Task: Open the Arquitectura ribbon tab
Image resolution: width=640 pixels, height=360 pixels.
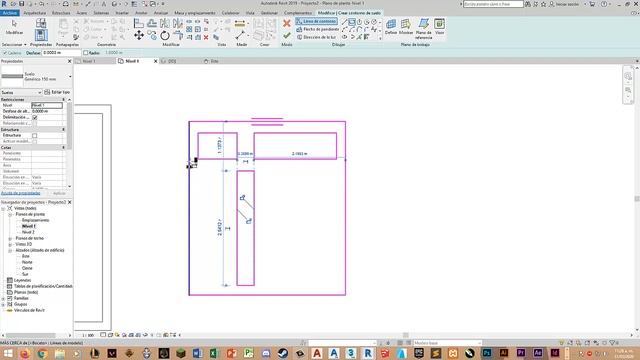Action: (34, 13)
